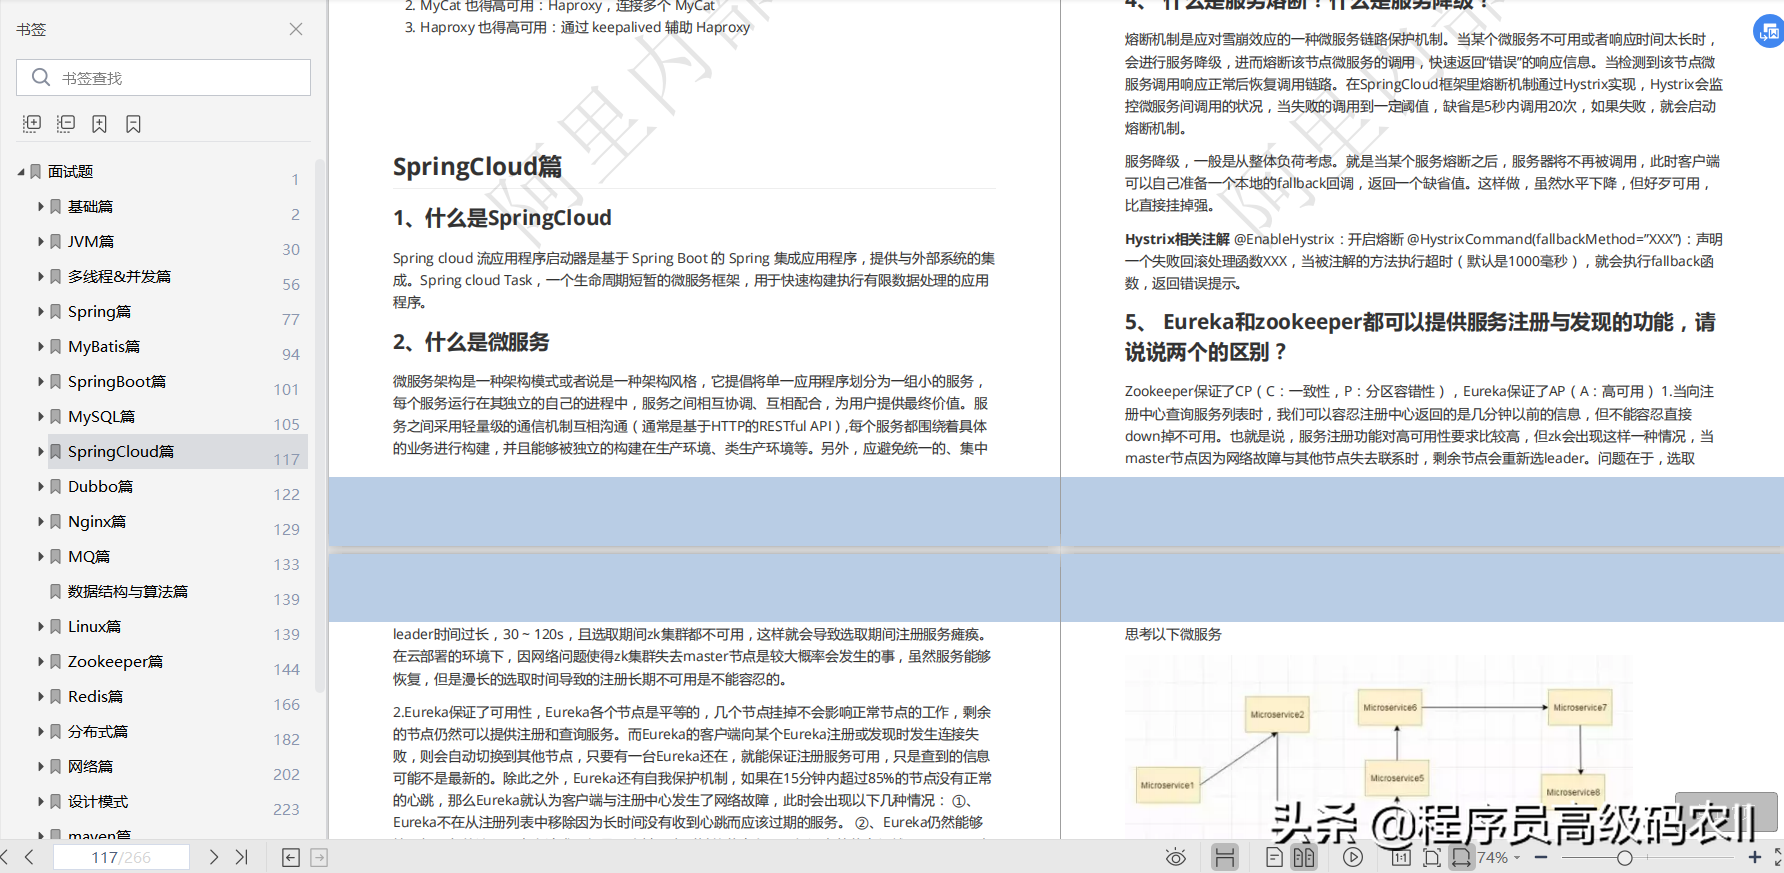This screenshot has width=1784, height=873.
Task: Expand the 基础篇 bookmark
Action: [x=41, y=206]
